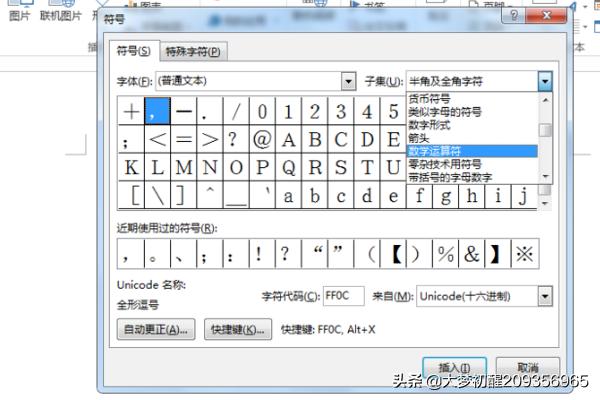Choose the backslash character in the grid
This screenshot has width=600, height=400.
point(157,195)
